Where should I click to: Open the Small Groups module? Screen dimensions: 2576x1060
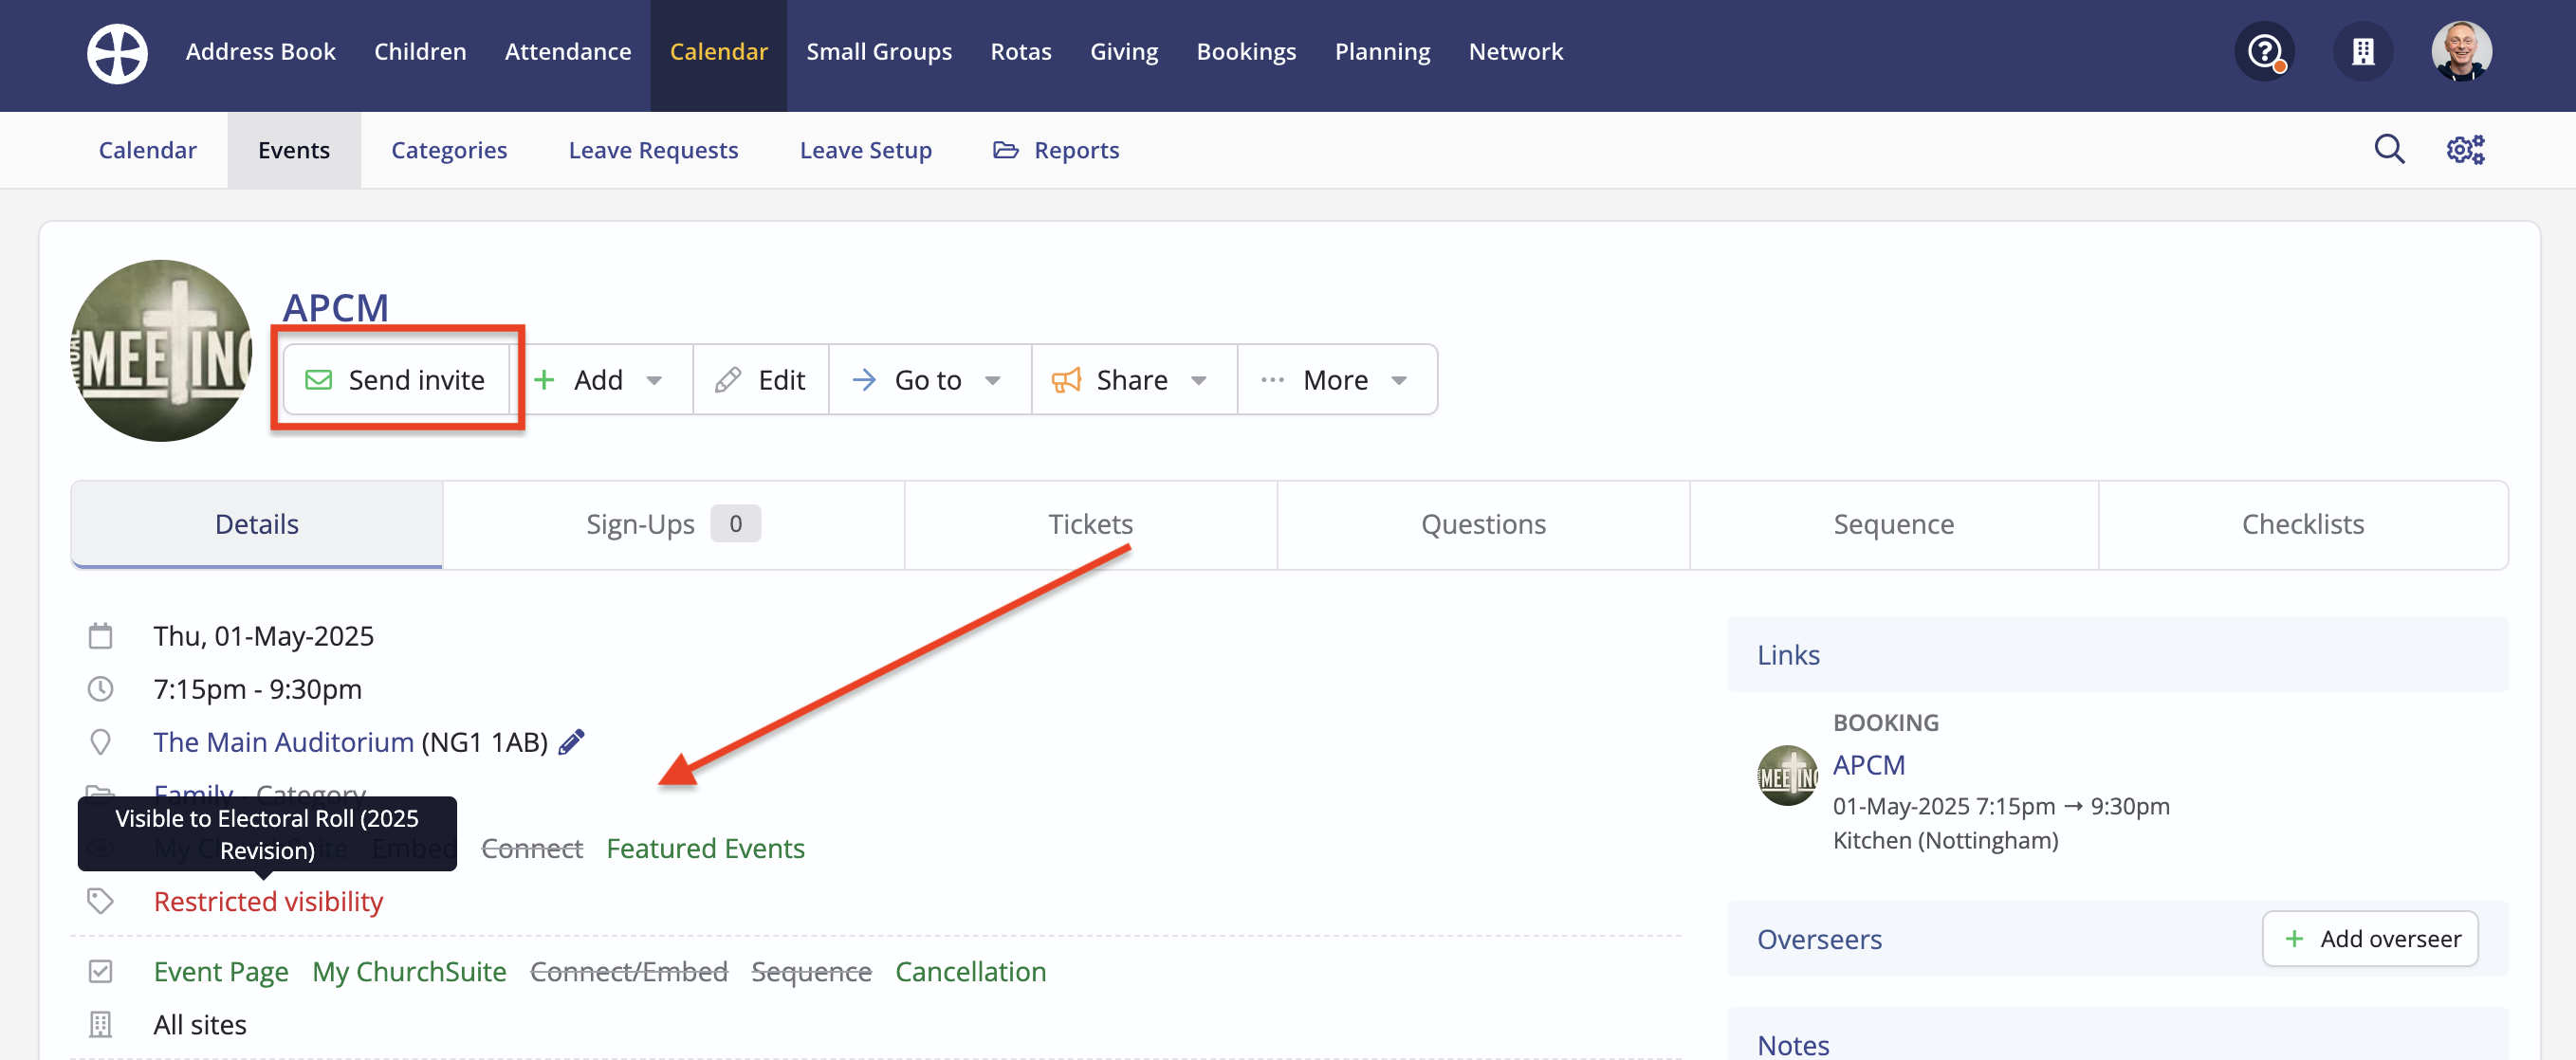pyautogui.click(x=879, y=52)
